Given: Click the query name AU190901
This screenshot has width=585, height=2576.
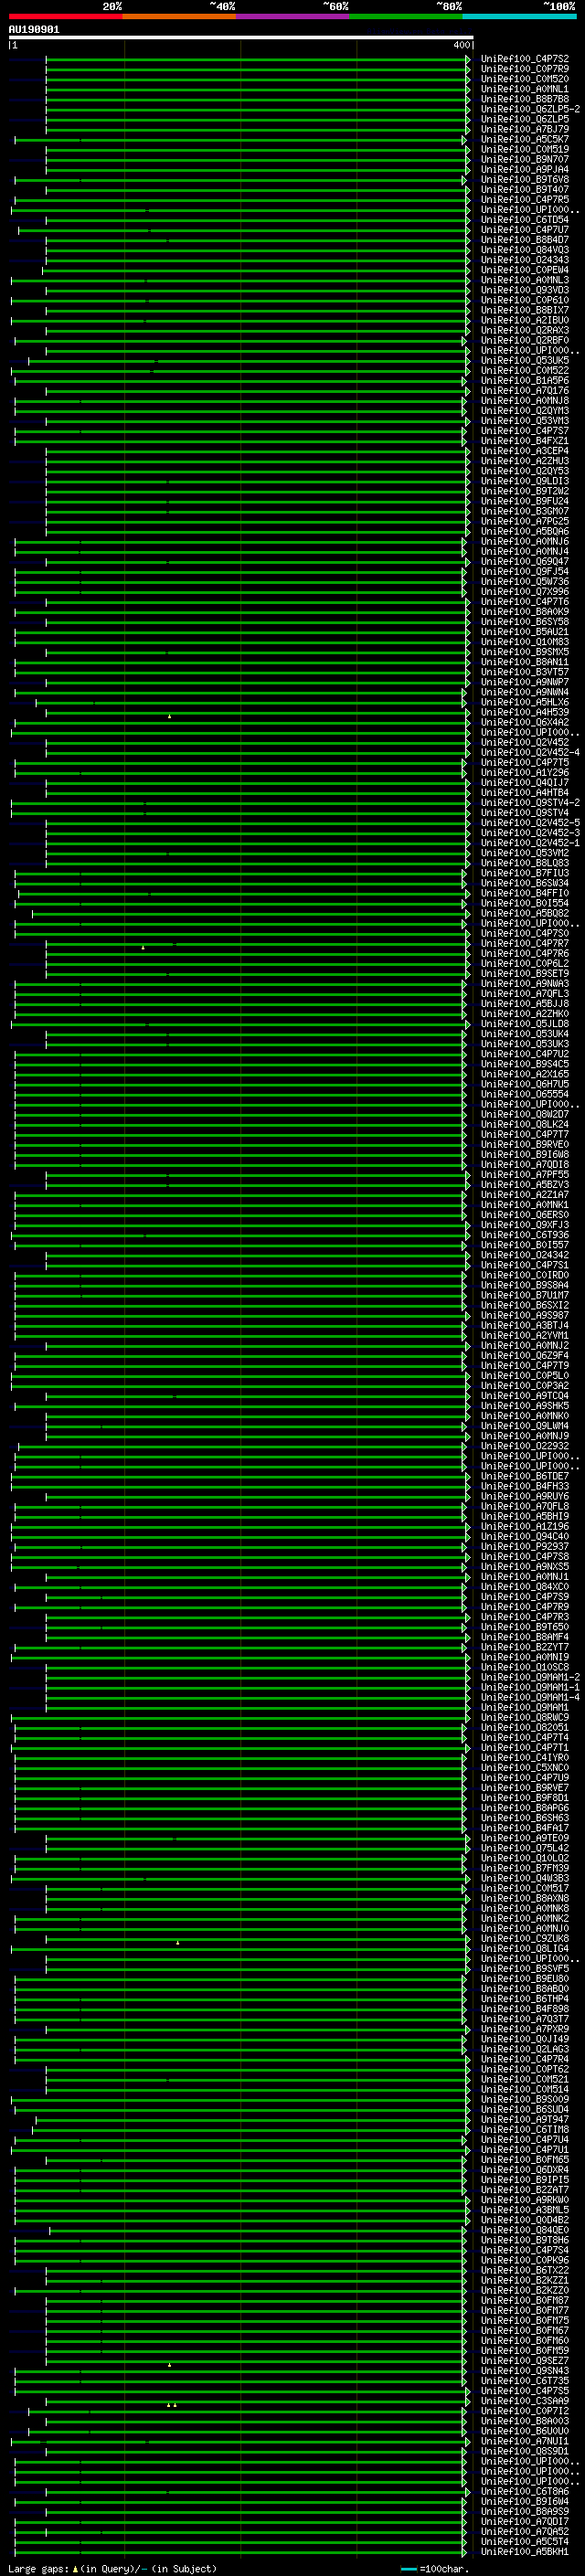Looking at the screenshot, I should 34,30.
